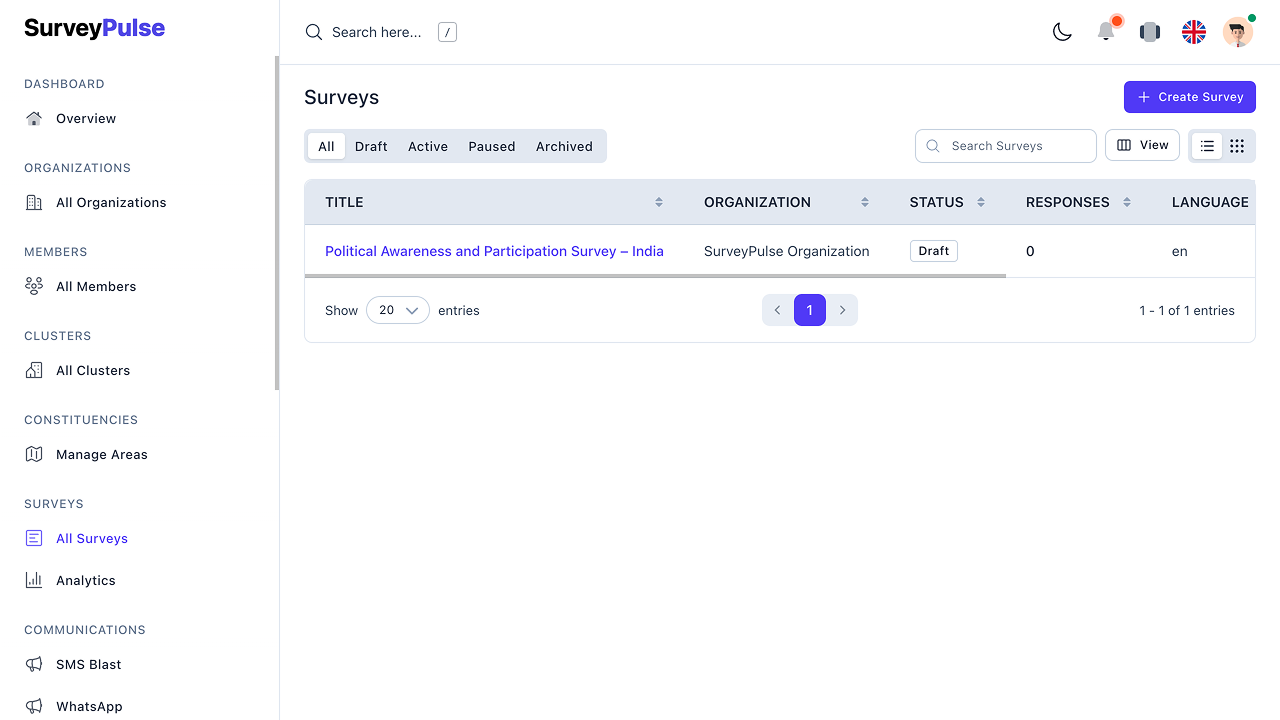The image size is (1280, 720).
Task: Click the Analytics bar chart icon
Action: [x=34, y=580]
